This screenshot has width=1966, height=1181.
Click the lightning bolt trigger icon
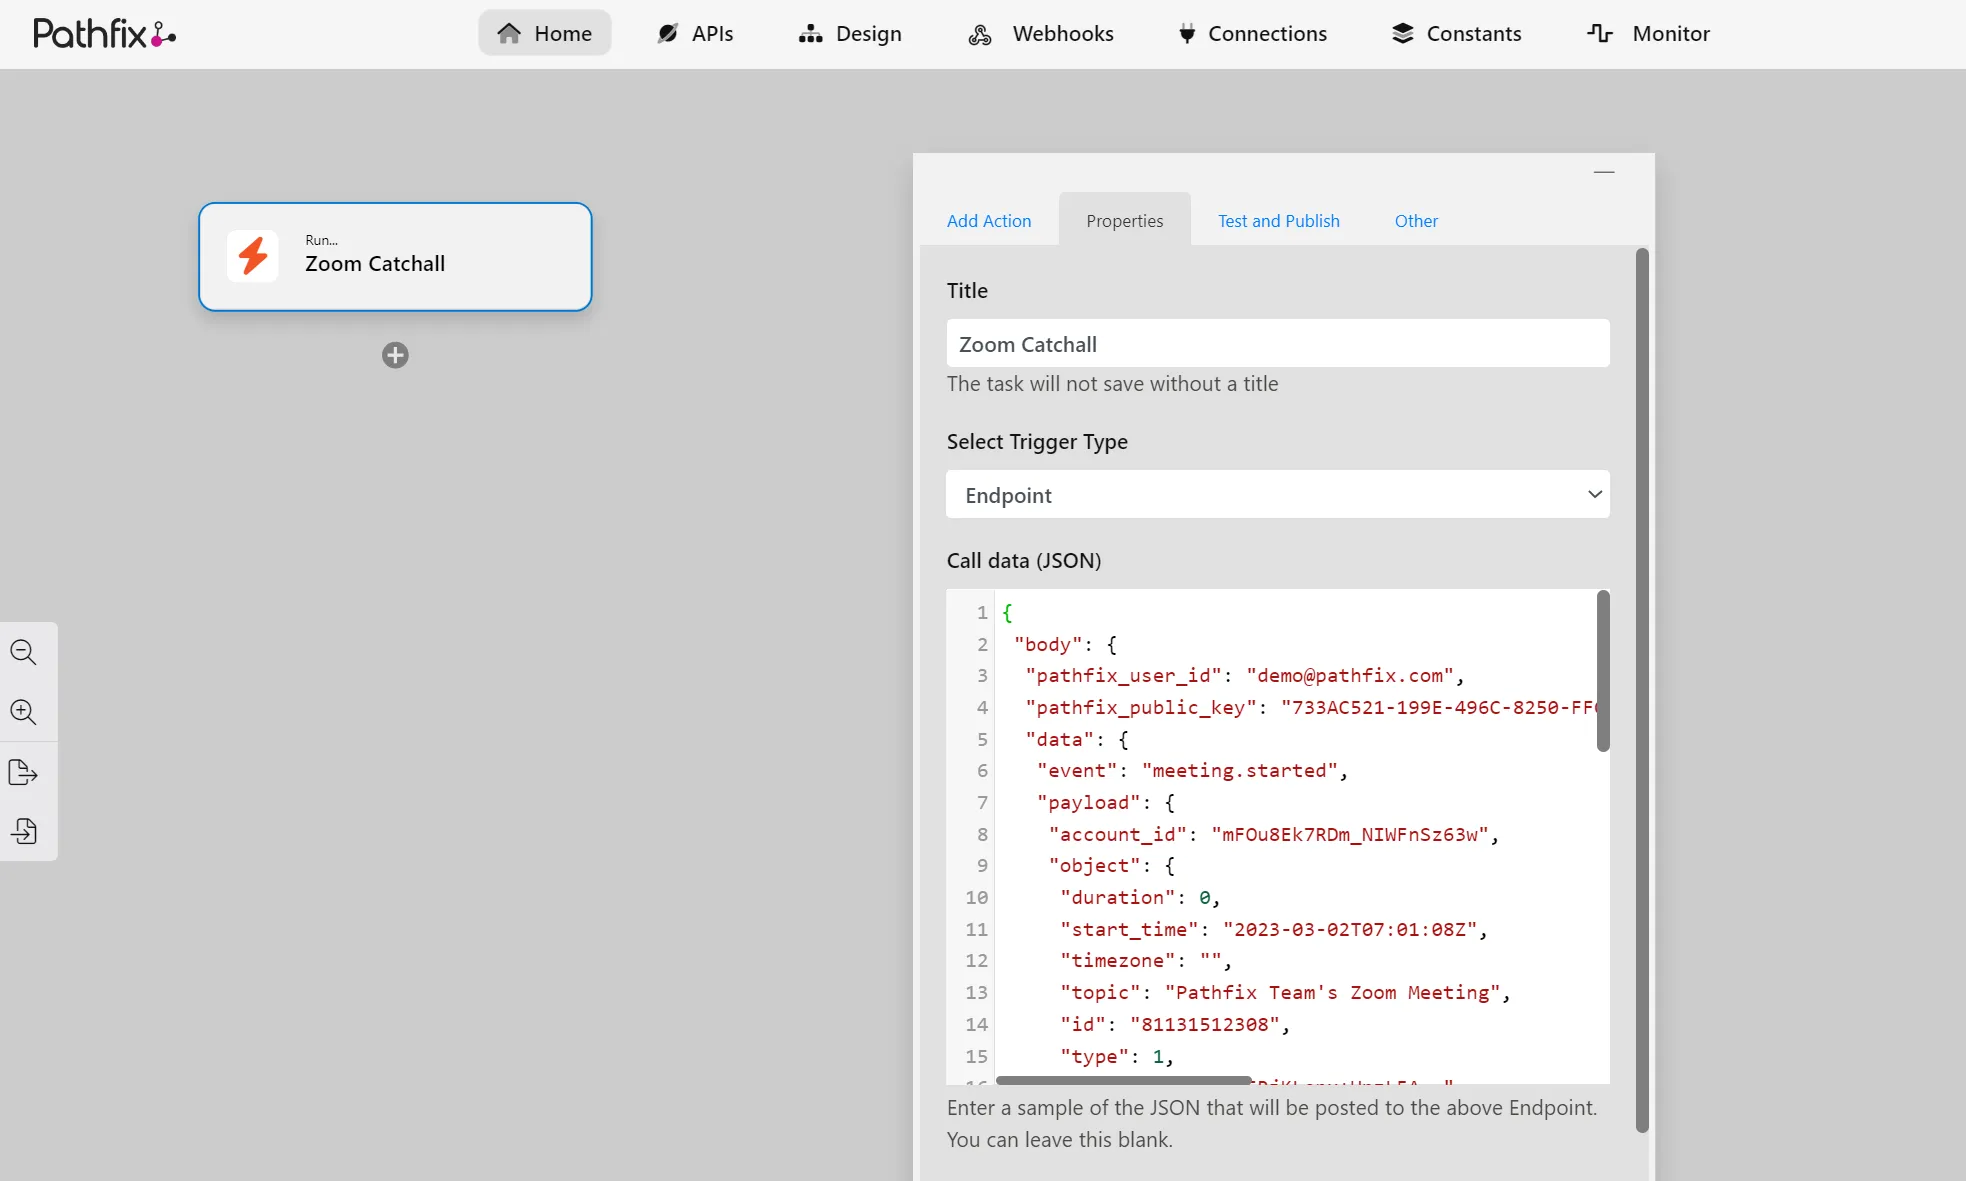pos(253,256)
